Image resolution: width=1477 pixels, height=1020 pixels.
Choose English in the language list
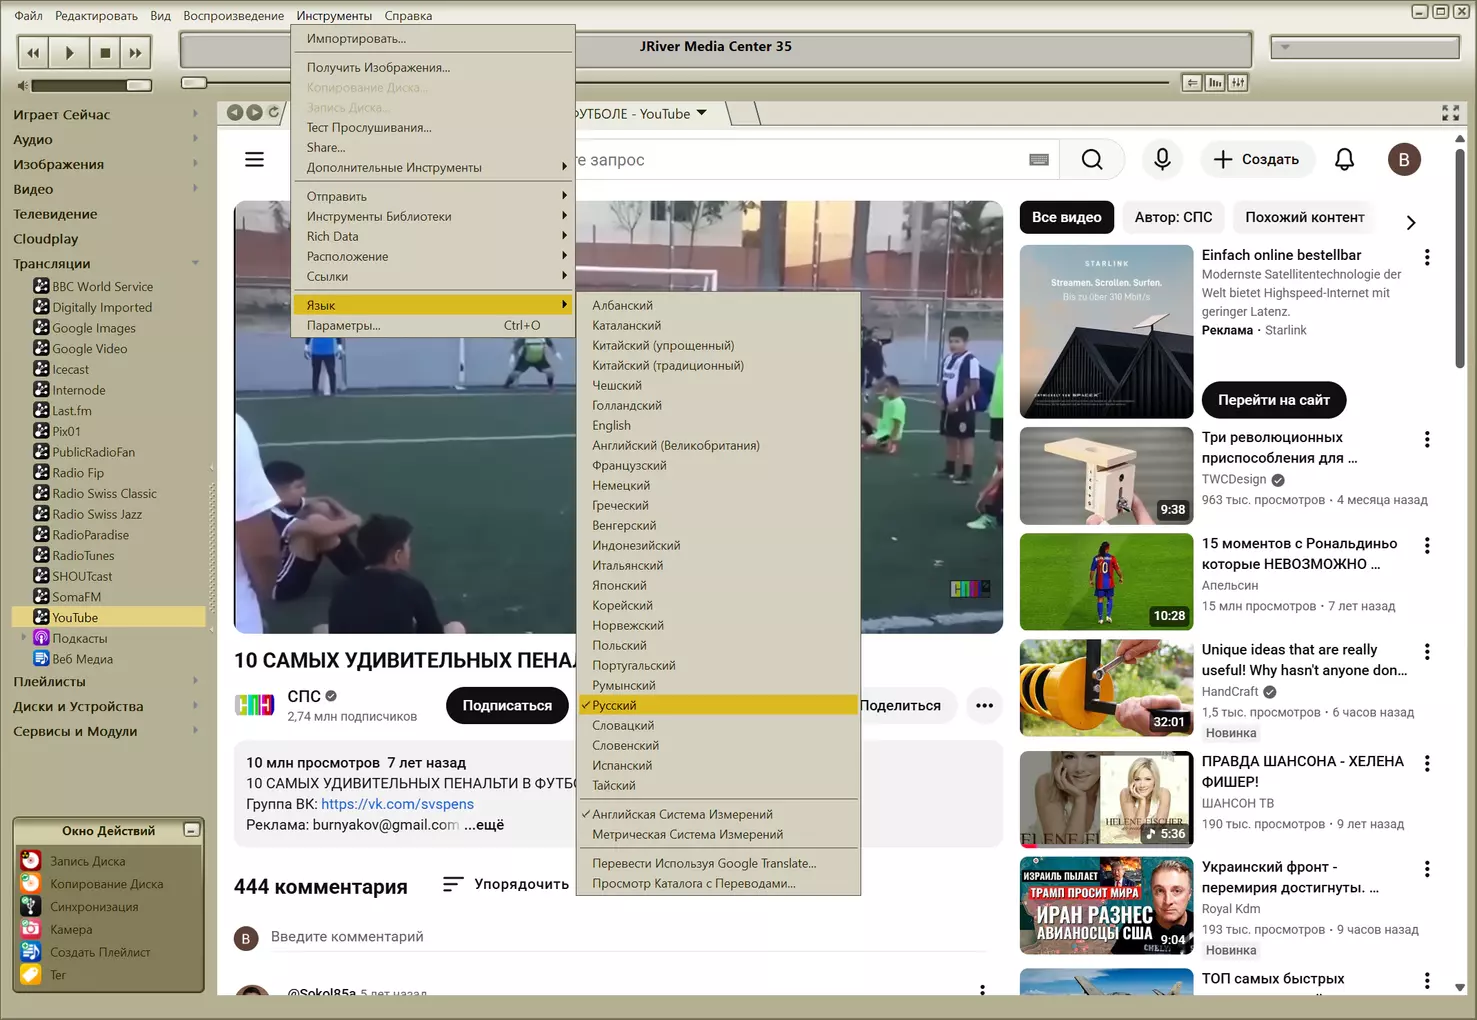tap(611, 425)
